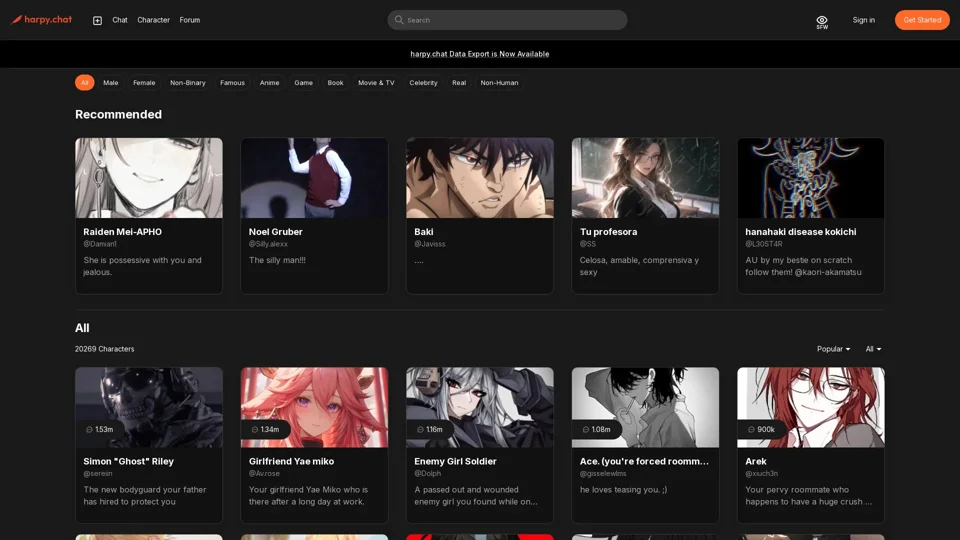Select the Female category filter
The image size is (960, 540).
(144, 83)
